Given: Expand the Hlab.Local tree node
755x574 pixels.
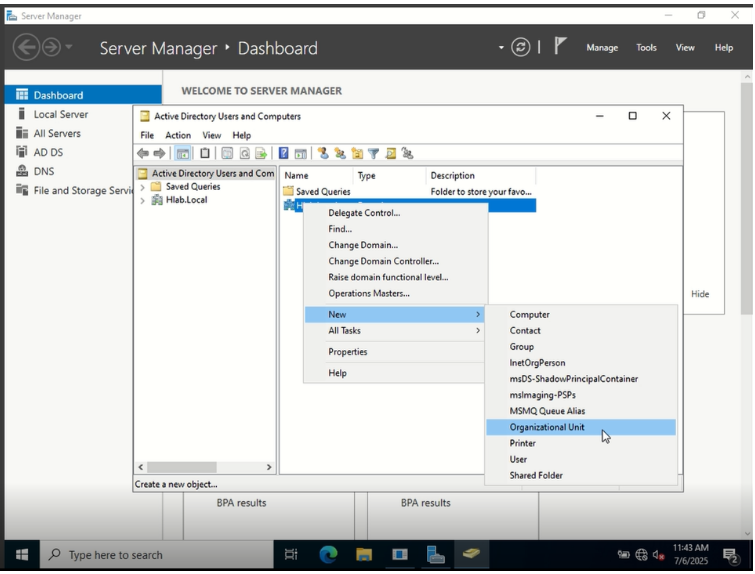Looking at the screenshot, I should pyautogui.click(x=143, y=200).
